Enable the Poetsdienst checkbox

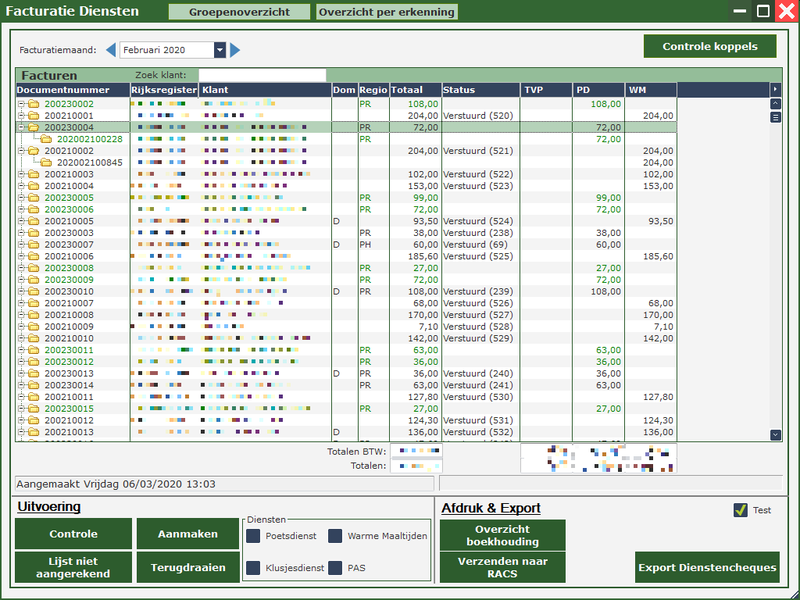pos(253,536)
